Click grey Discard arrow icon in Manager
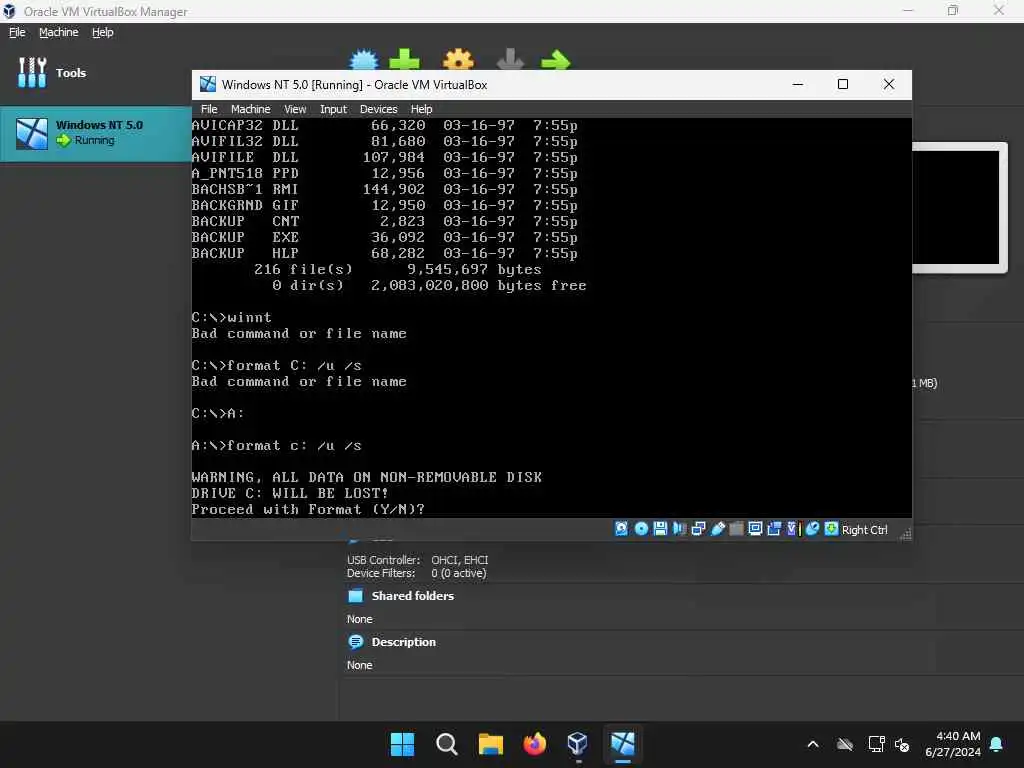Screen dimensions: 1024x768 [510, 59]
